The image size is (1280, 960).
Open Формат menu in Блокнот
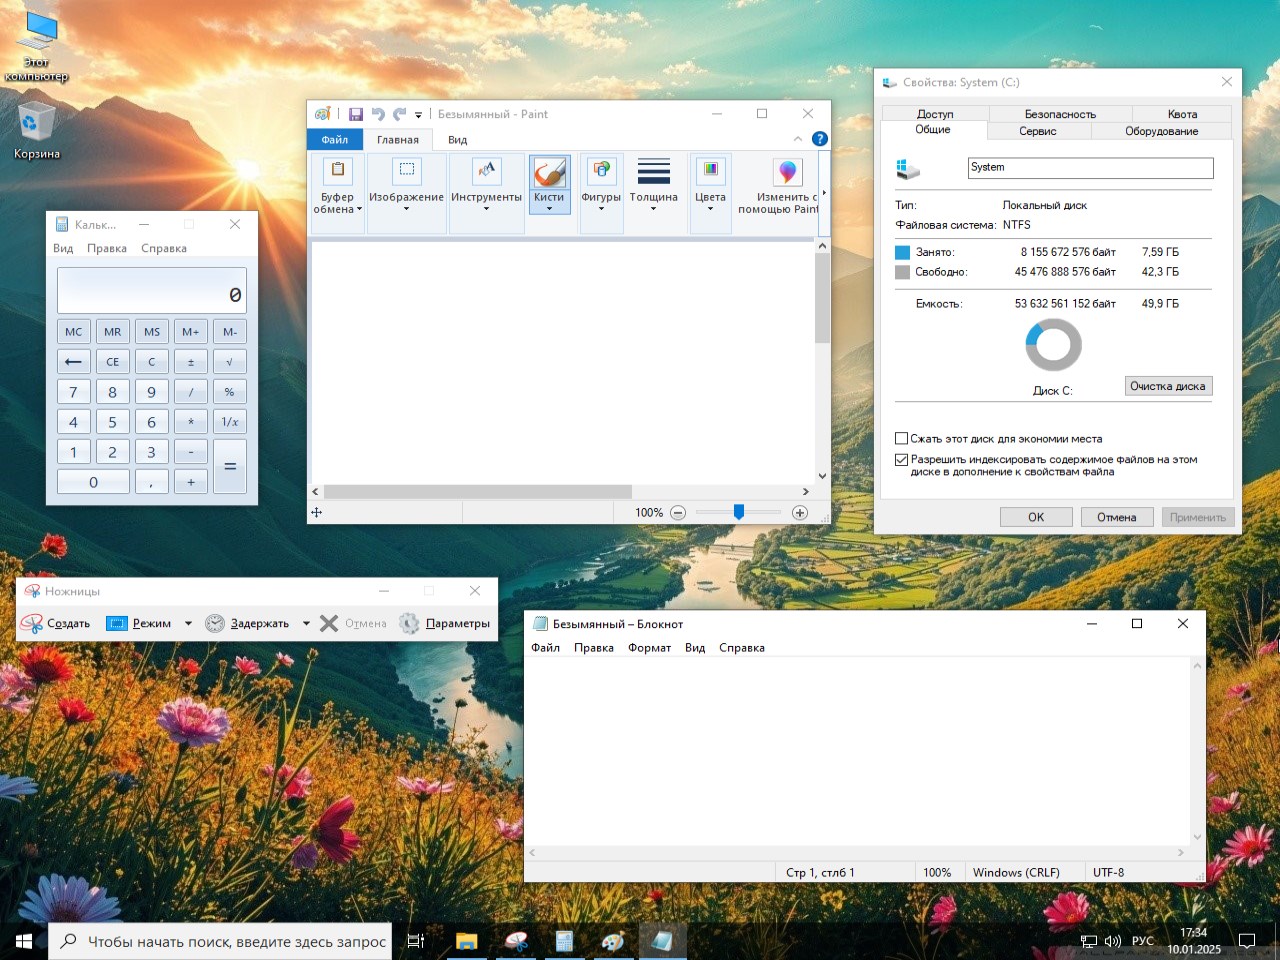click(649, 648)
